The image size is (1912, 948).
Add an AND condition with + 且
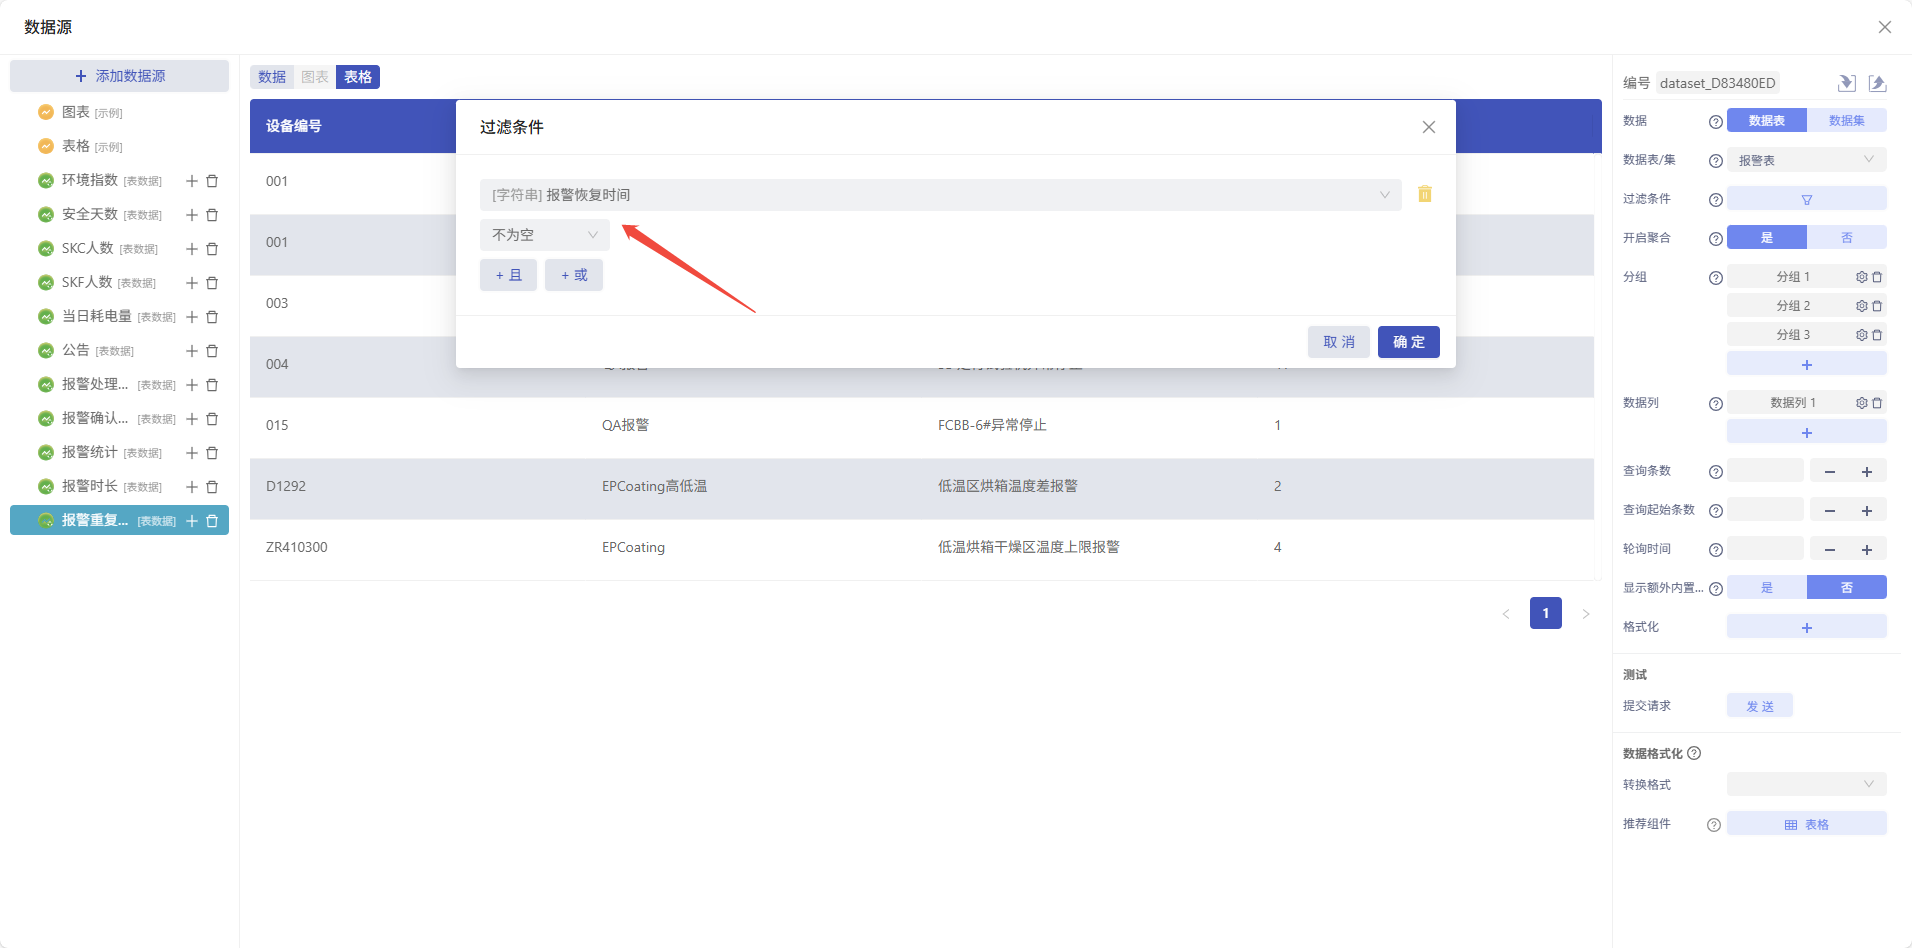pyautogui.click(x=508, y=275)
